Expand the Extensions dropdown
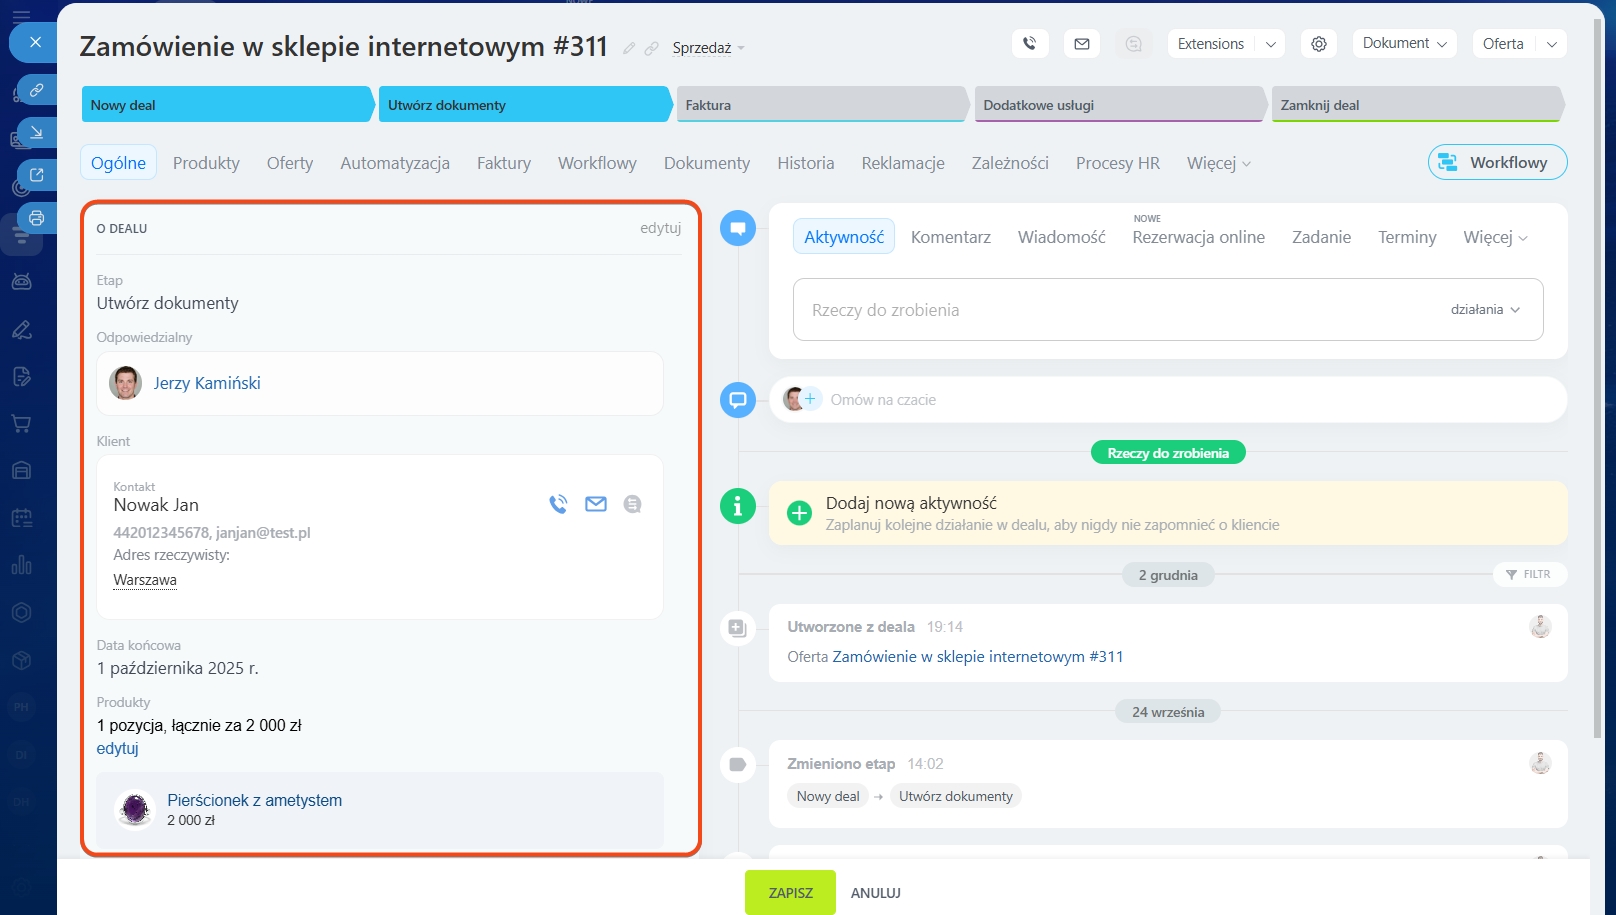Viewport: 1616px width, 915px height. pos(1270,44)
